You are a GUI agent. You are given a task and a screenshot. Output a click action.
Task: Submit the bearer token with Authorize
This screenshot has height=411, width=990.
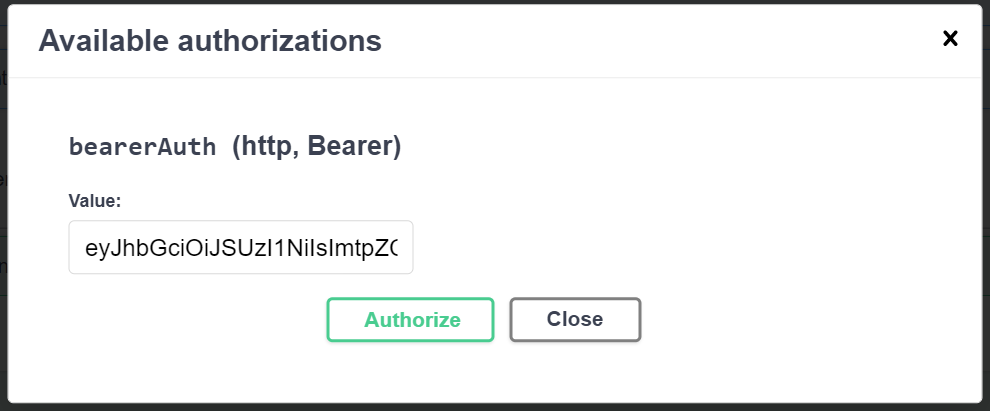(411, 320)
